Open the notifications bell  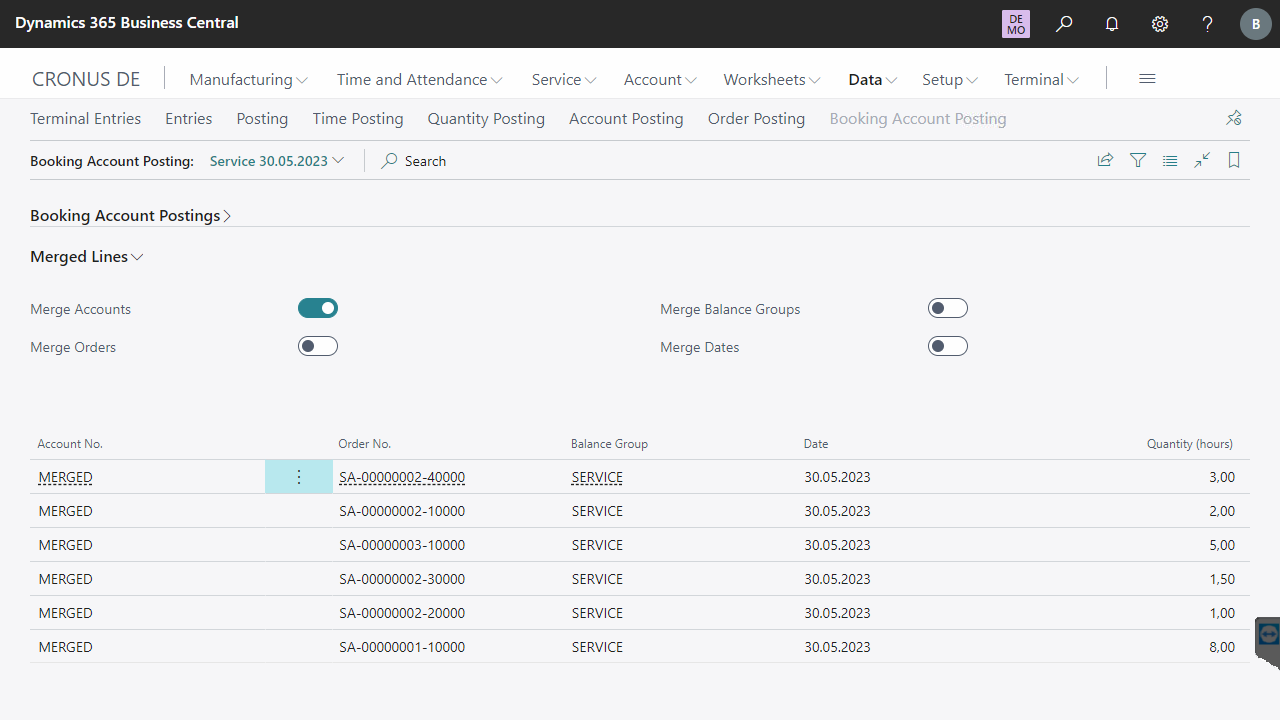pos(1112,24)
